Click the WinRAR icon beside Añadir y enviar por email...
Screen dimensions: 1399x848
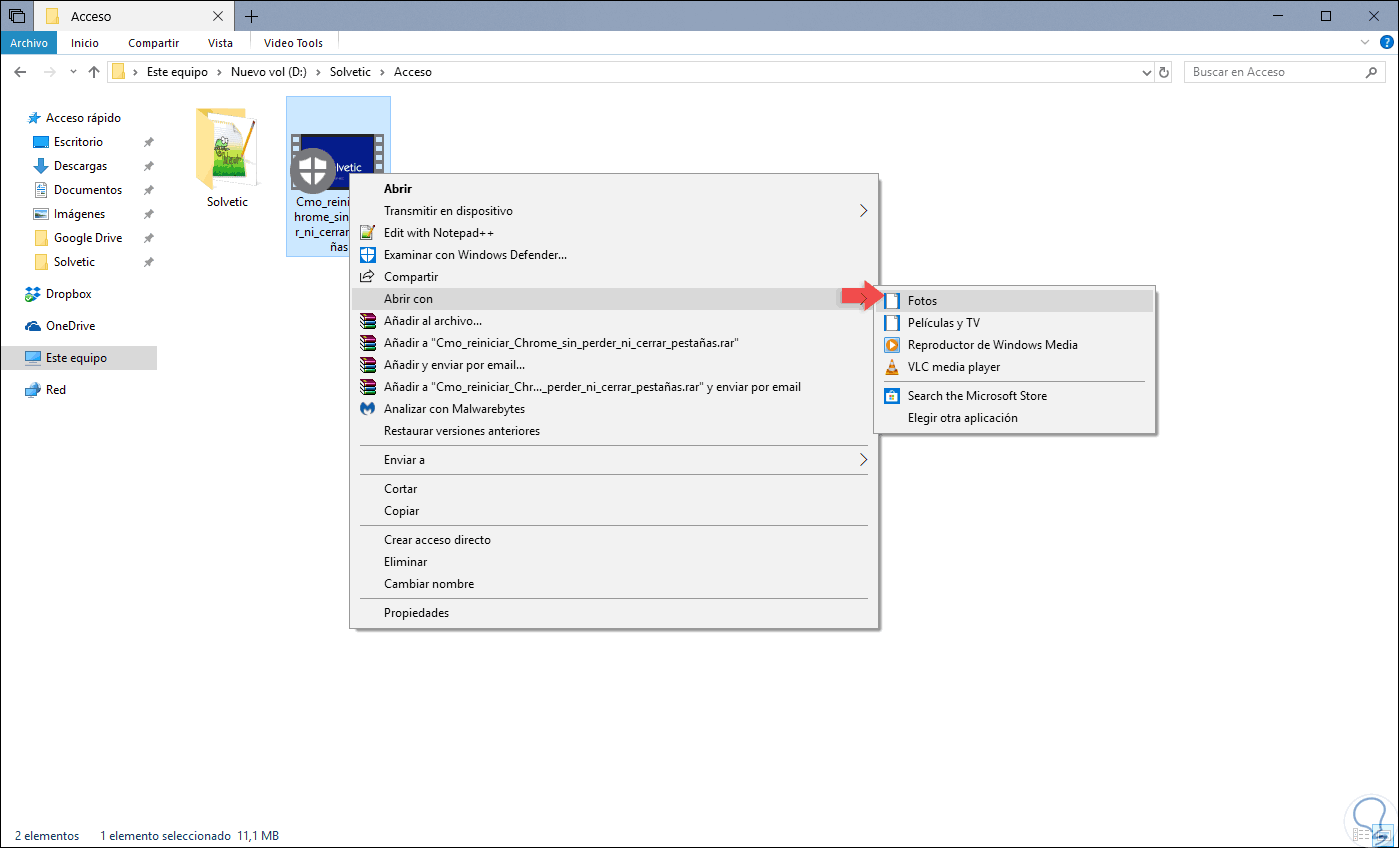[366, 365]
